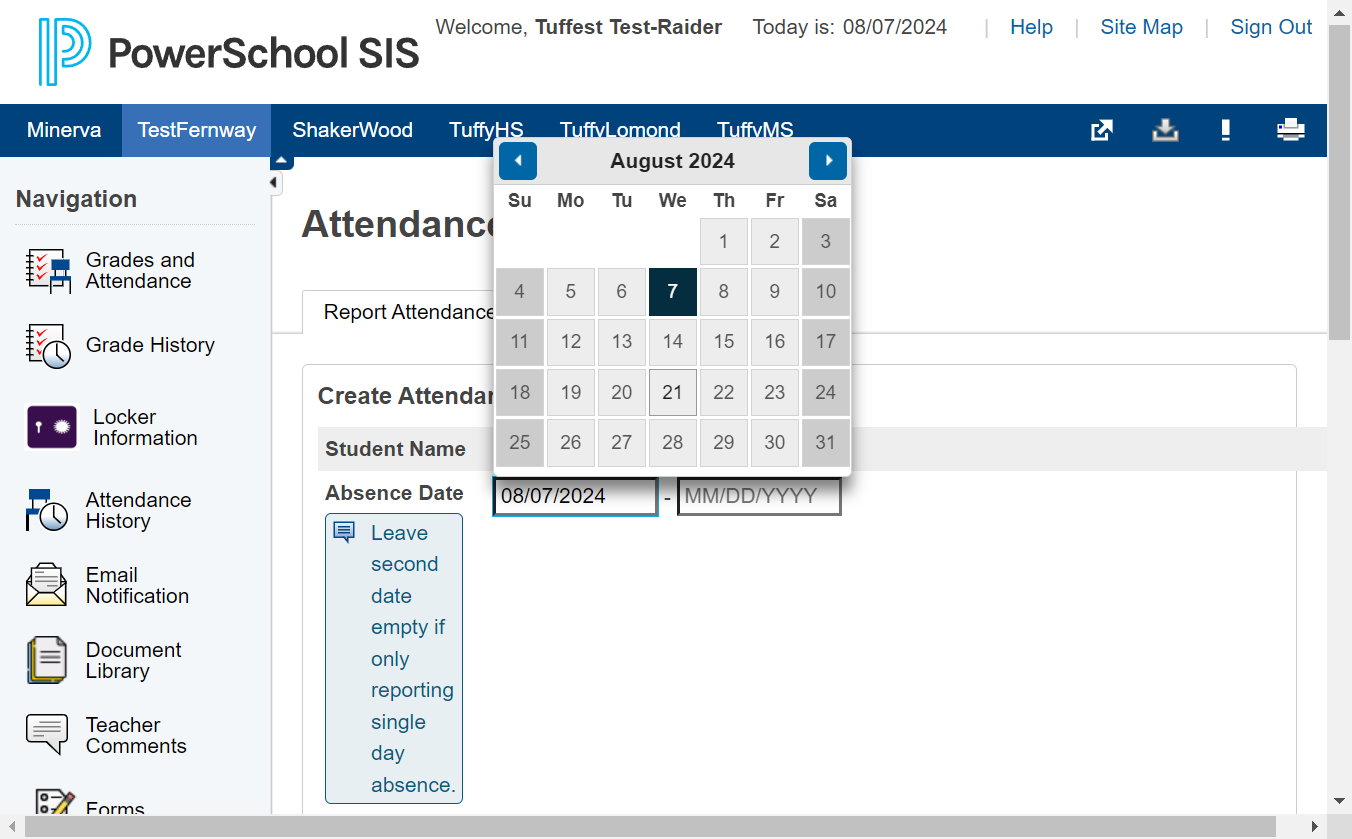1352x839 pixels.
Task: Click the 'August 2024' calendar title
Action: pyautogui.click(x=673, y=161)
